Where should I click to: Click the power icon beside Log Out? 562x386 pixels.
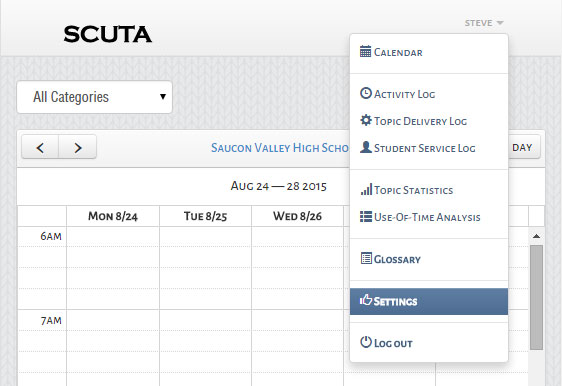[366, 342]
